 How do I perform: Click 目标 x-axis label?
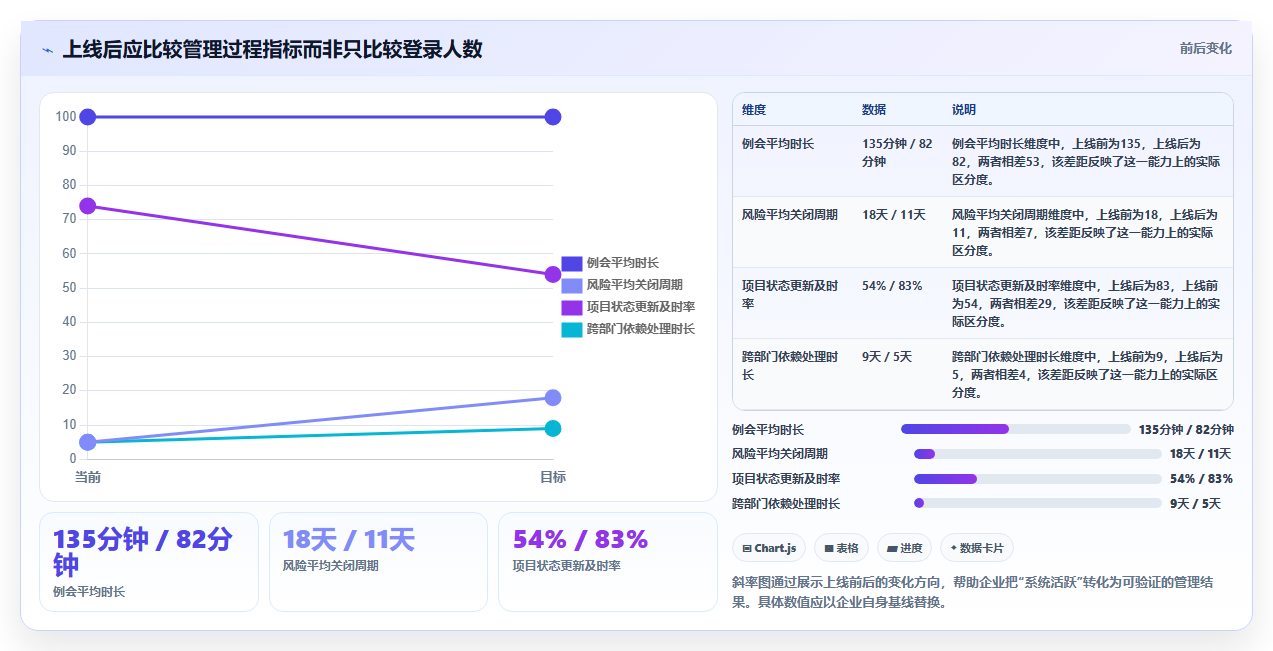(552, 478)
